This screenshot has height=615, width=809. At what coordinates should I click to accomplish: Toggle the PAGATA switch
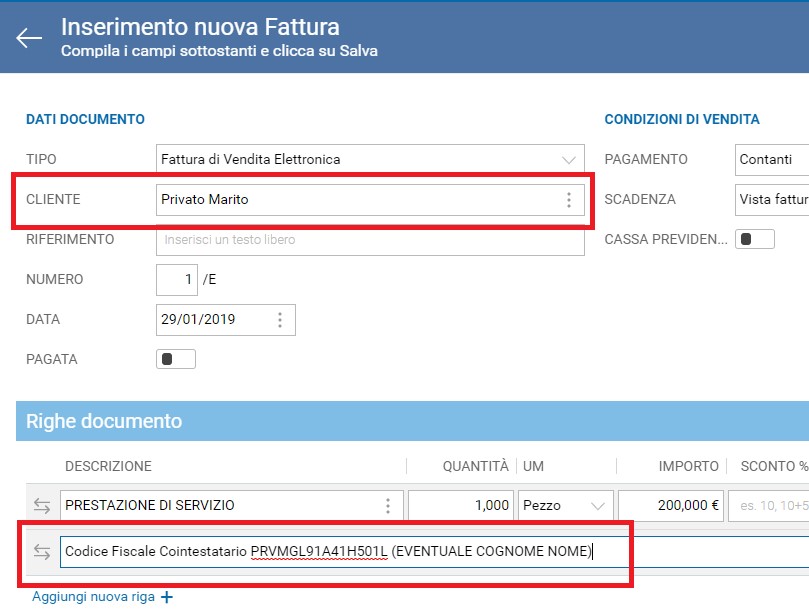(x=176, y=359)
